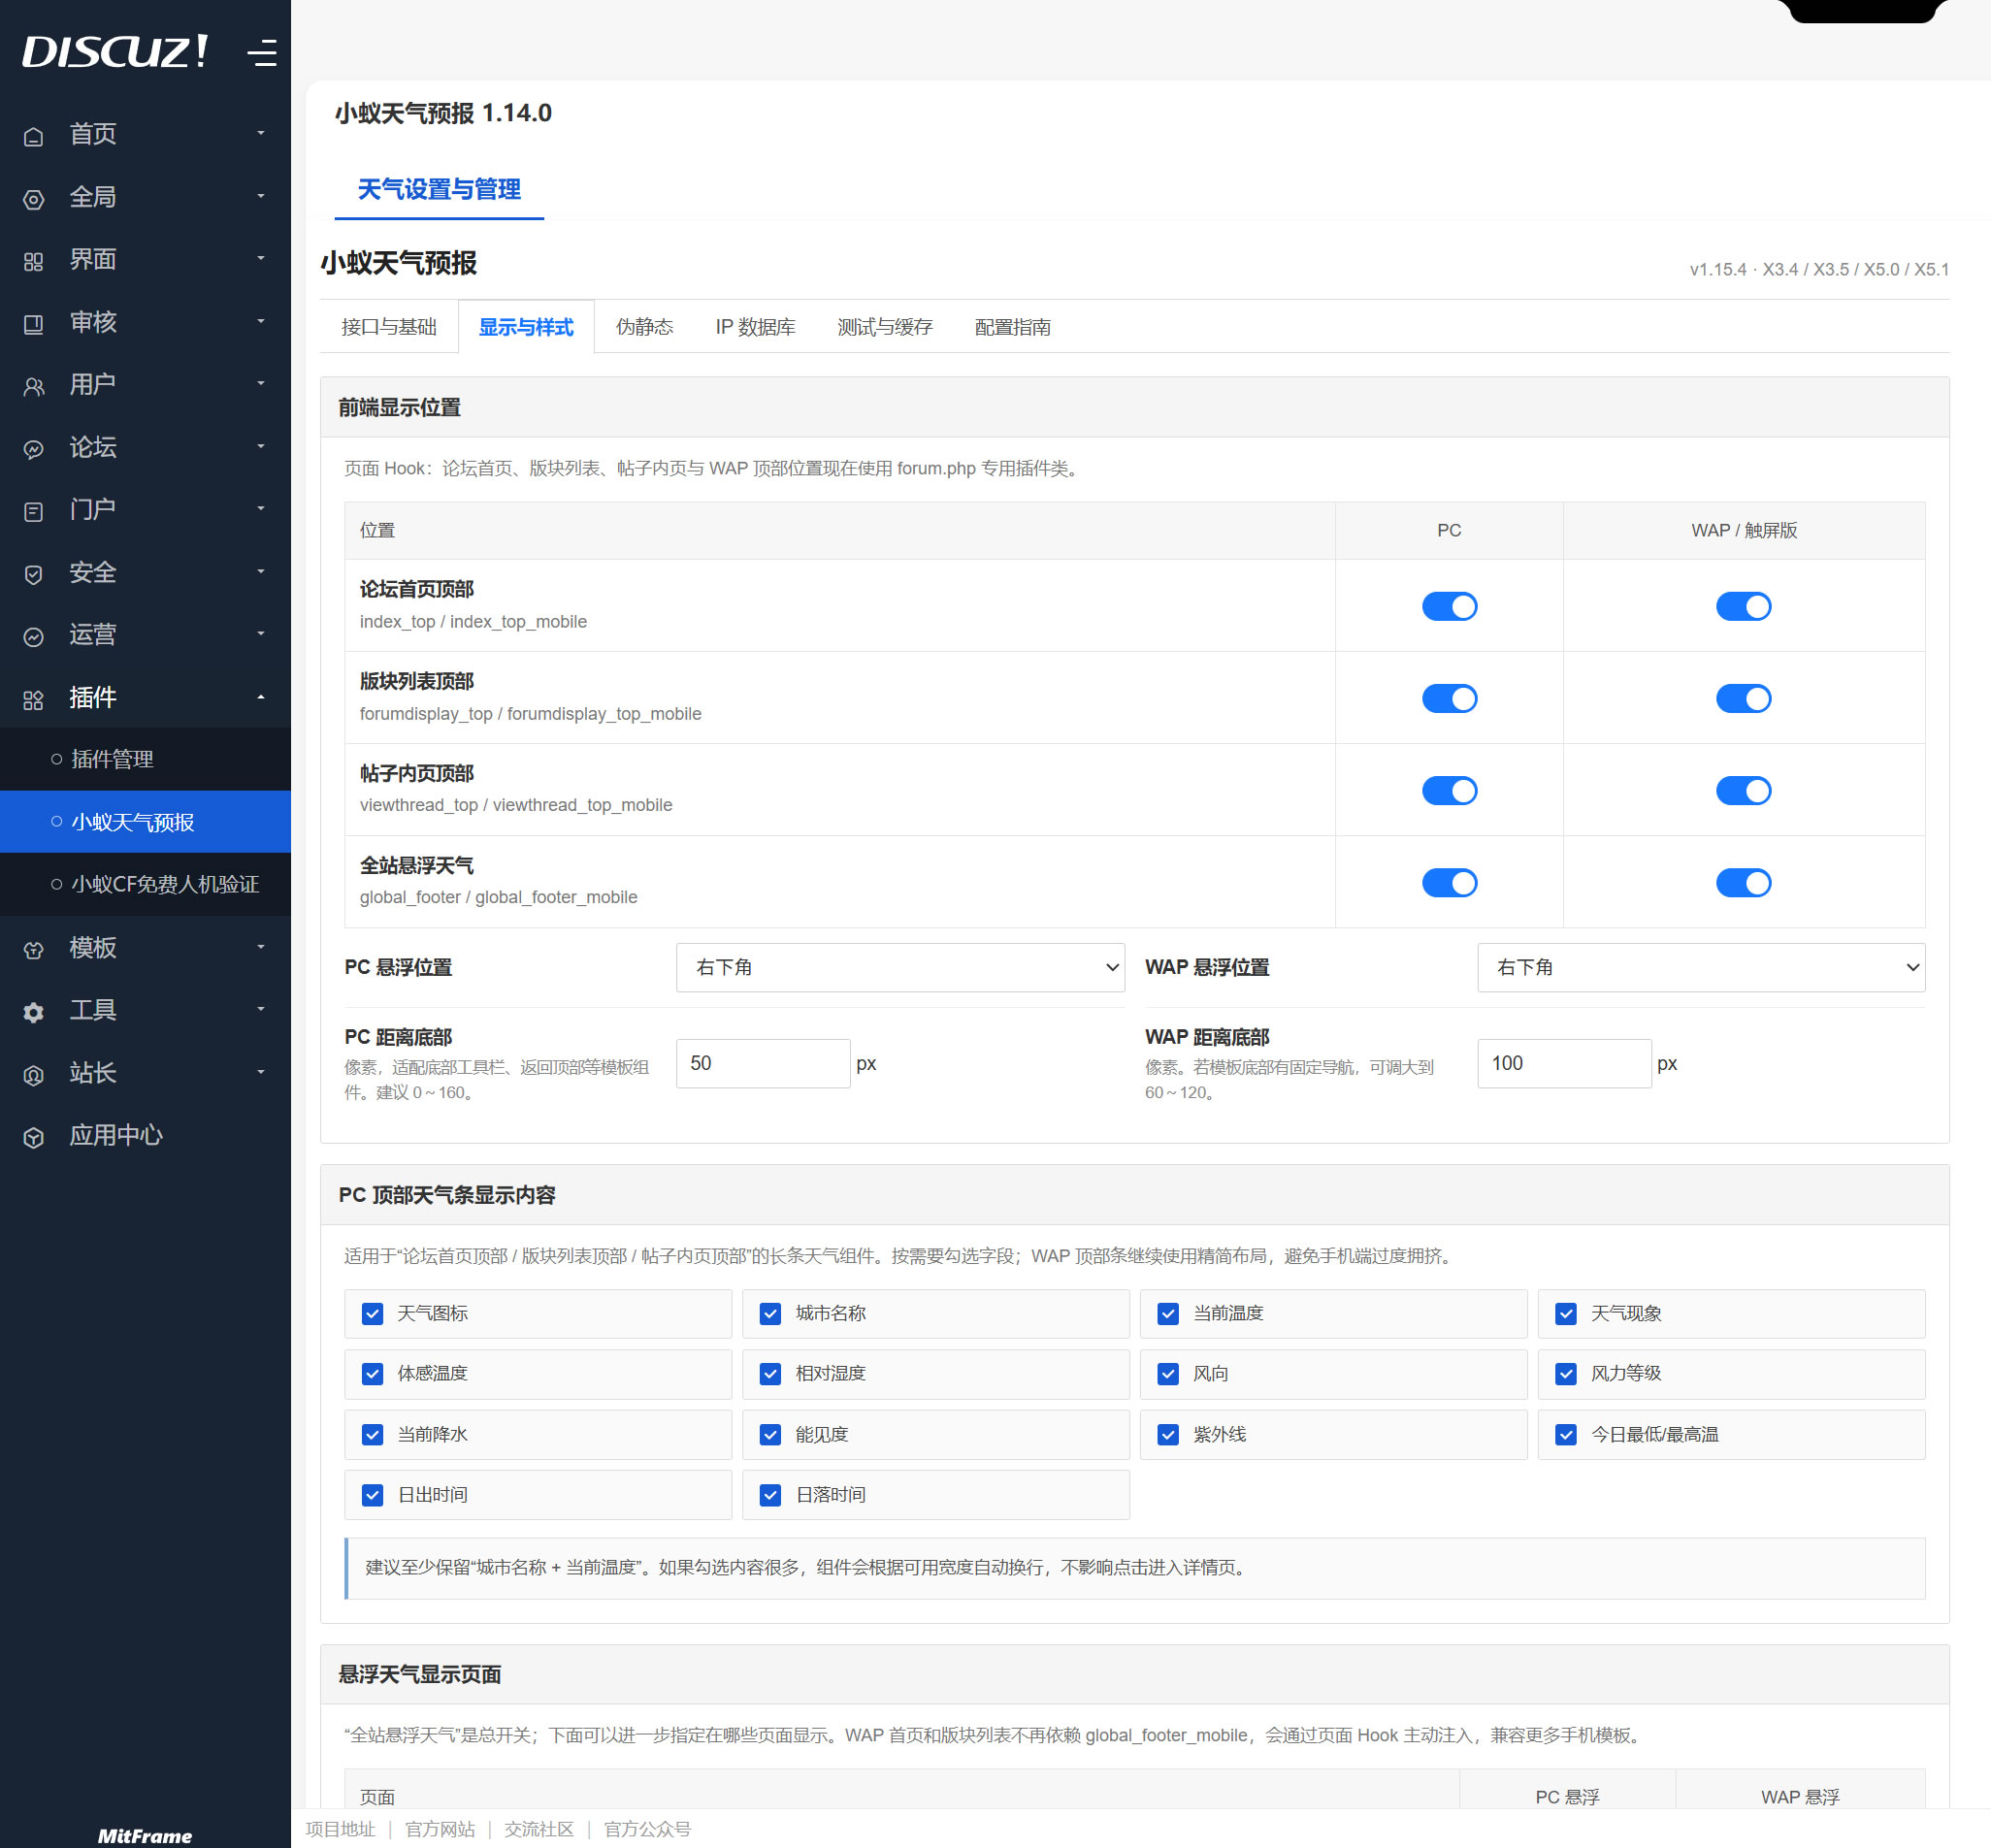Switch to the 伪静态 tab
This screenshot has width=1991, height=1848.
click(644, 327)
